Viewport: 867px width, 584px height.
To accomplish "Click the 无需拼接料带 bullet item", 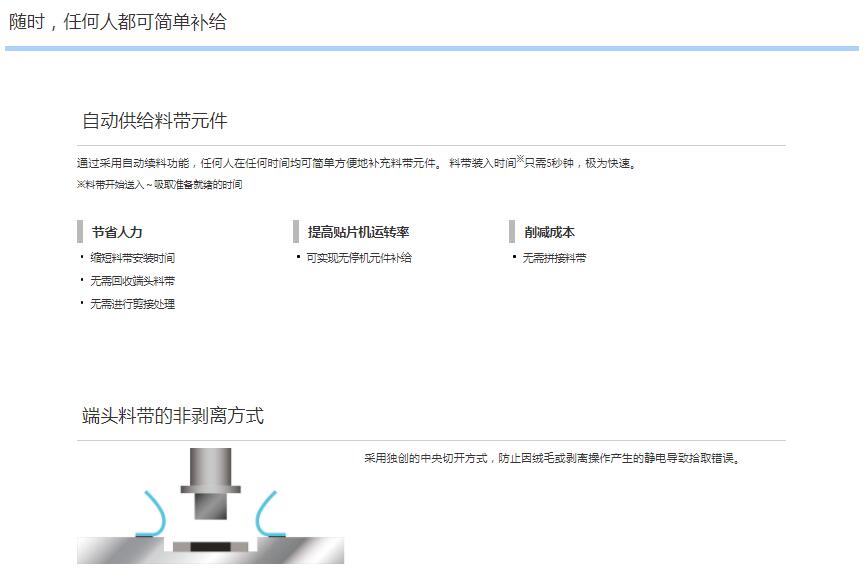I will [554, 258].
